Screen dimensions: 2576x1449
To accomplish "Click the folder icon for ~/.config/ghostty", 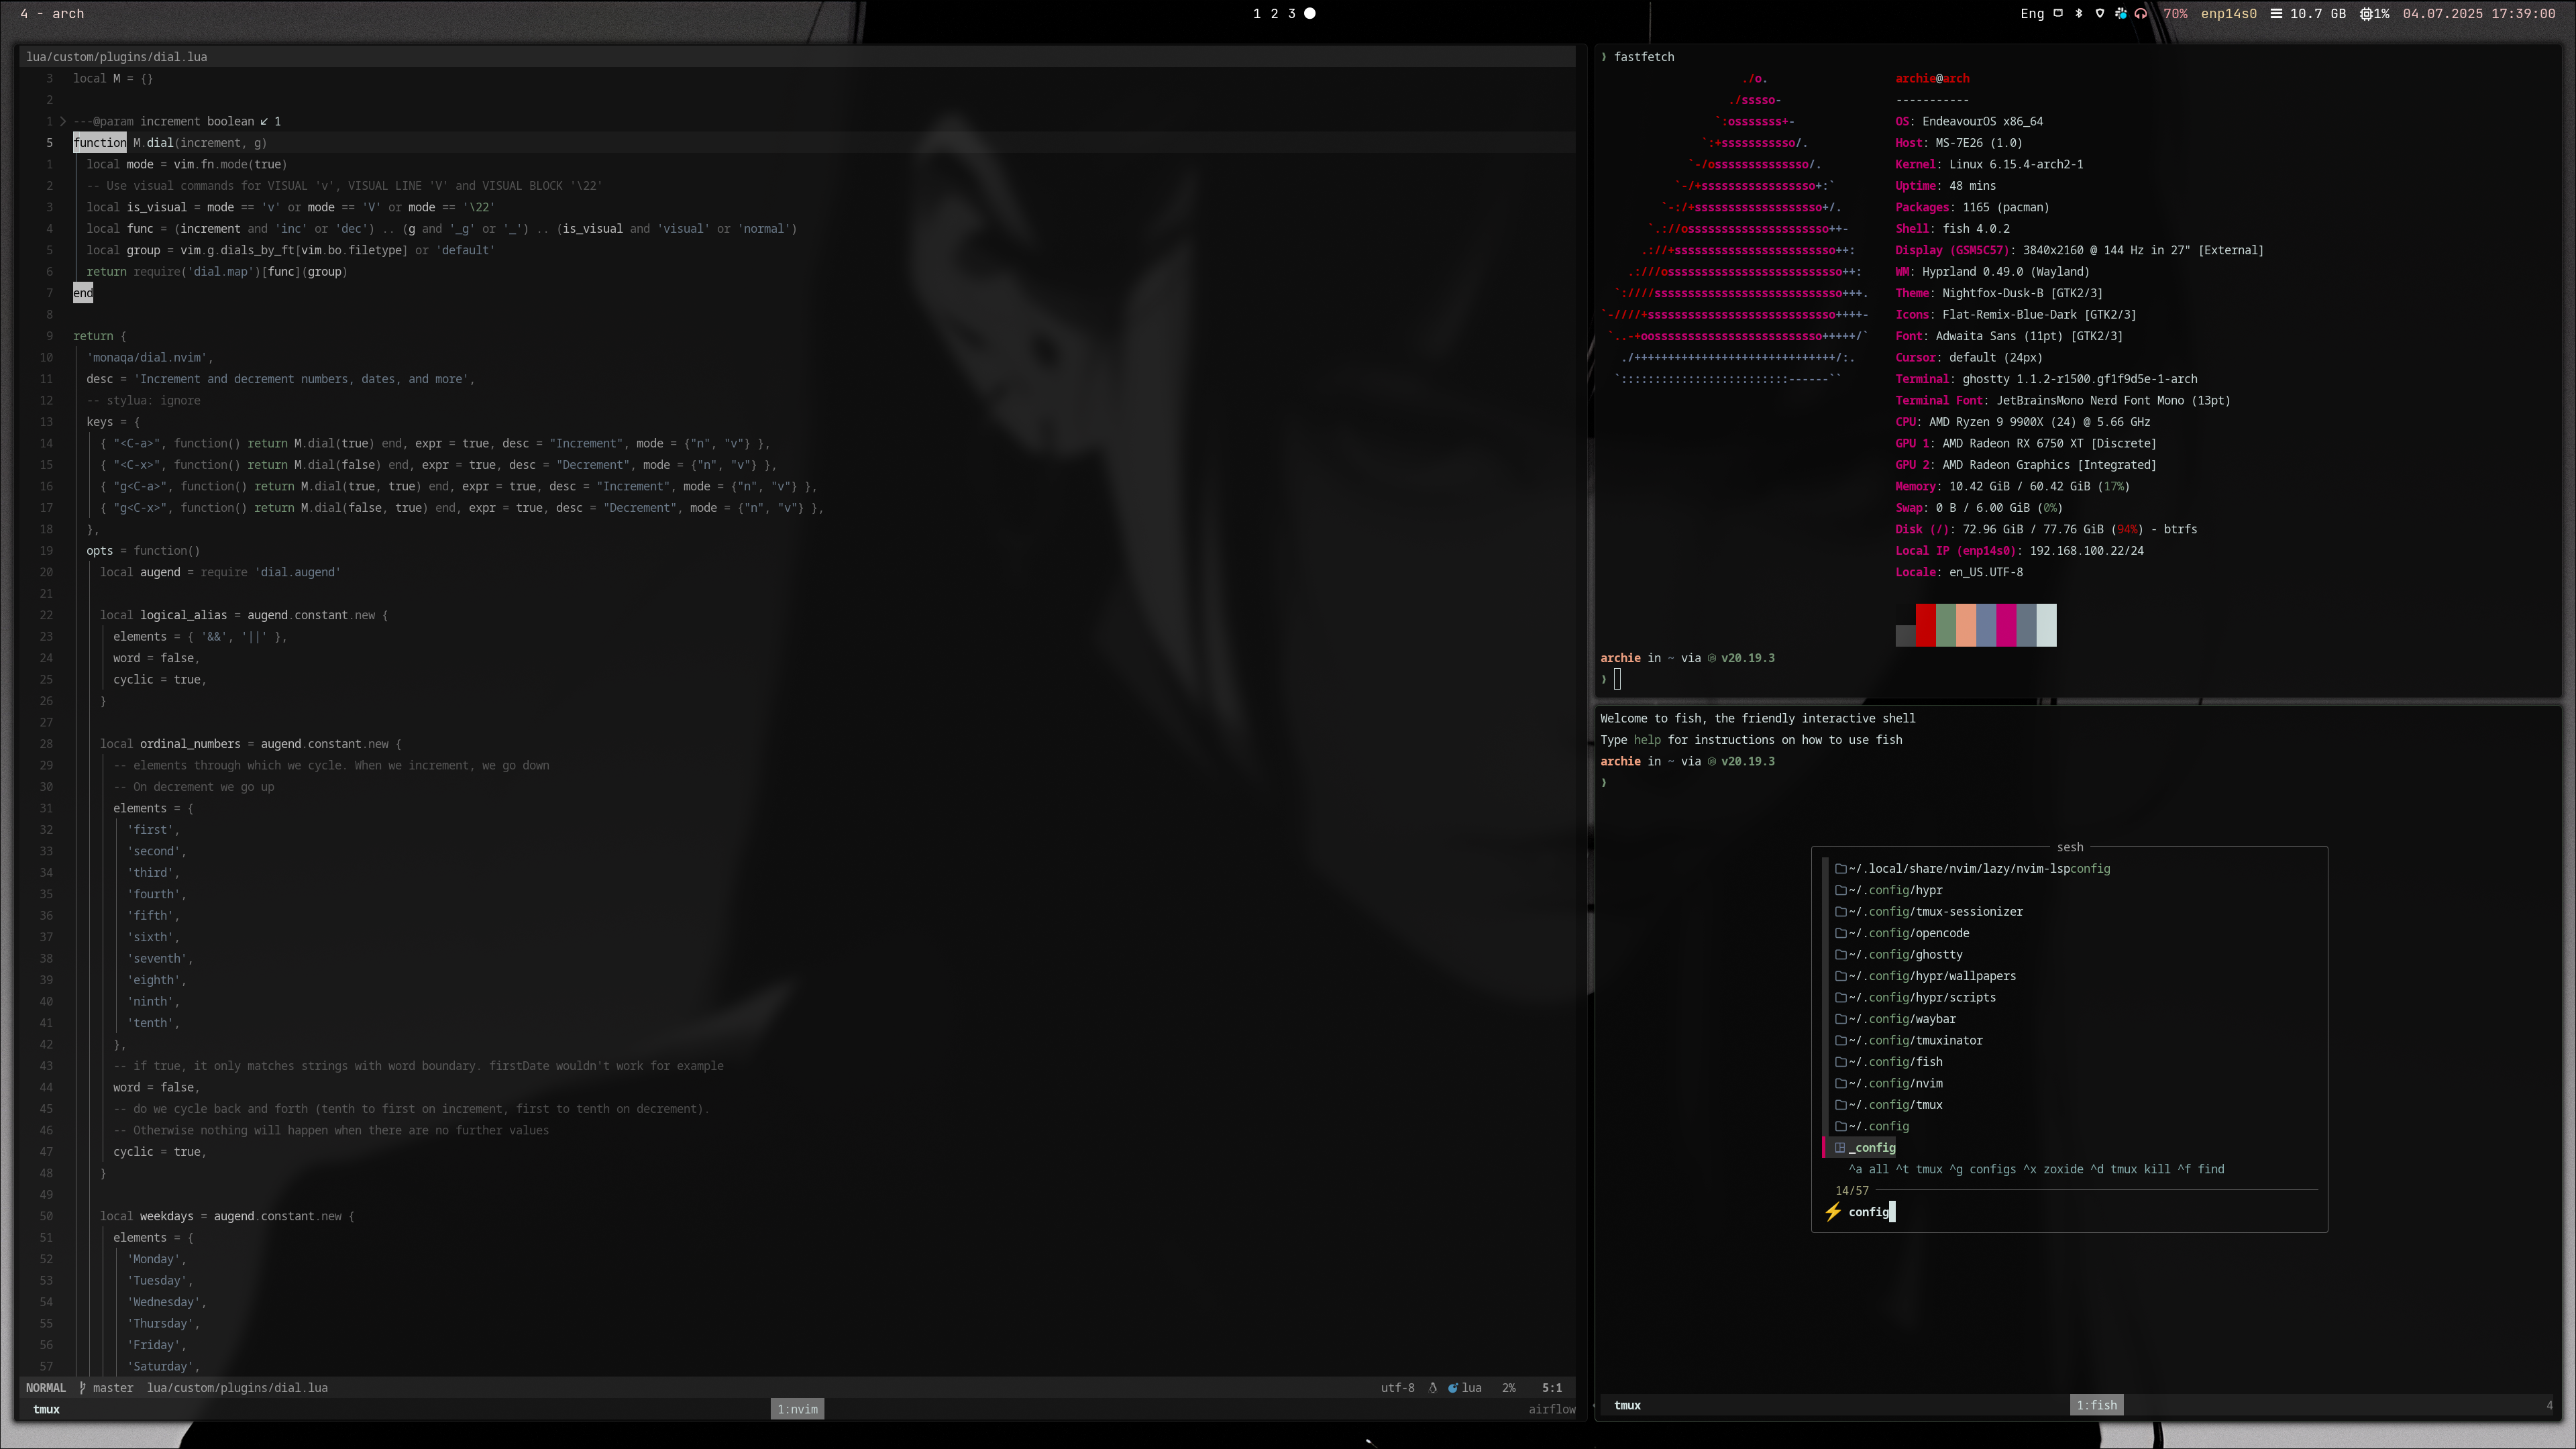I will [1840, 954].
